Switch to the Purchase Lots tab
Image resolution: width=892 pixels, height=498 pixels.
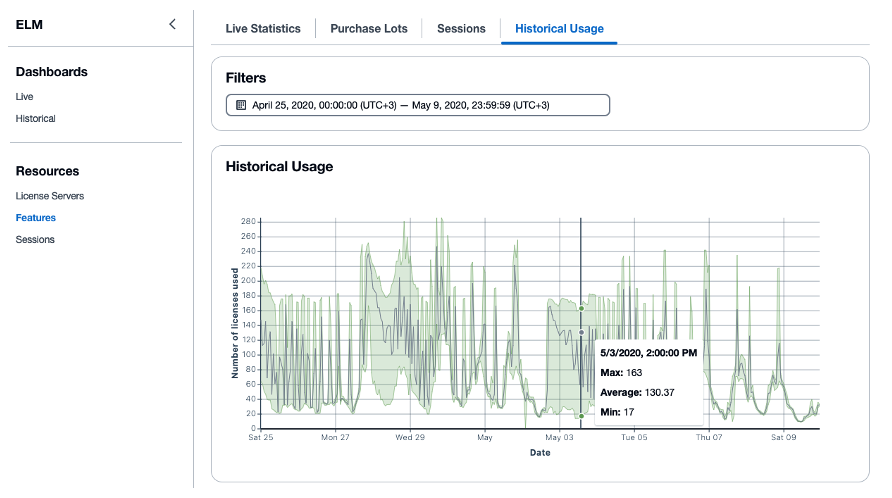click(x=368, y=29)
